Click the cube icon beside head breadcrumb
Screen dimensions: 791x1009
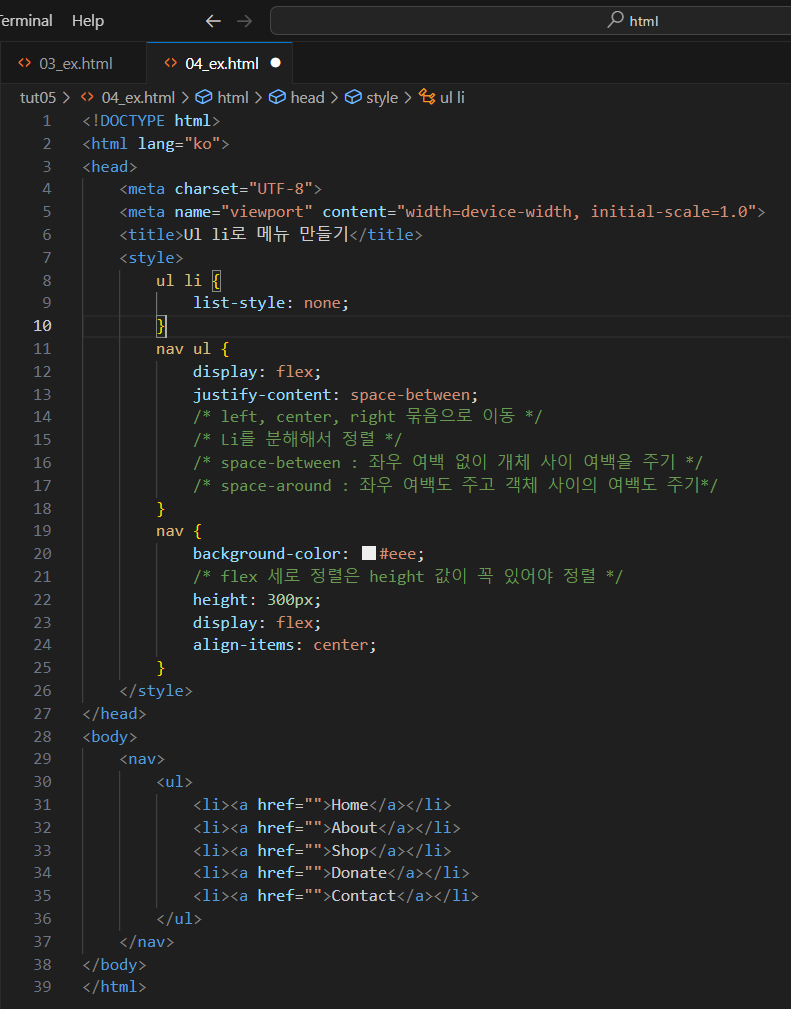(277, 97)
